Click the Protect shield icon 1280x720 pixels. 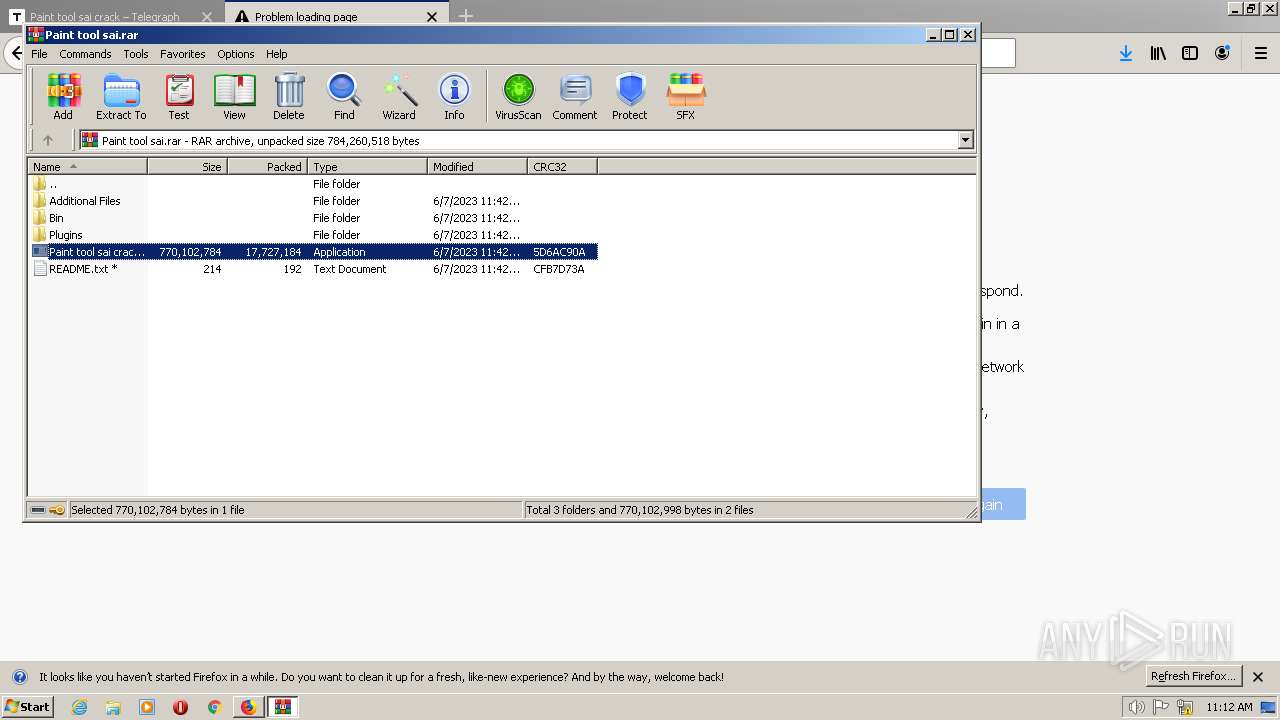coord(630,97)
